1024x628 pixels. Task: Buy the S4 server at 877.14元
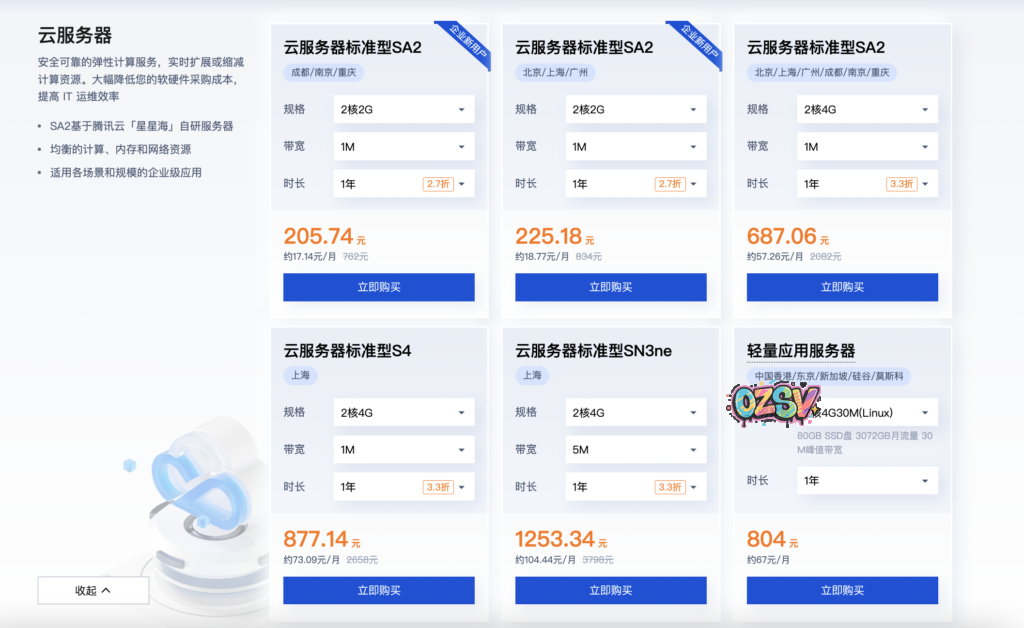click(x=379, y=590)
